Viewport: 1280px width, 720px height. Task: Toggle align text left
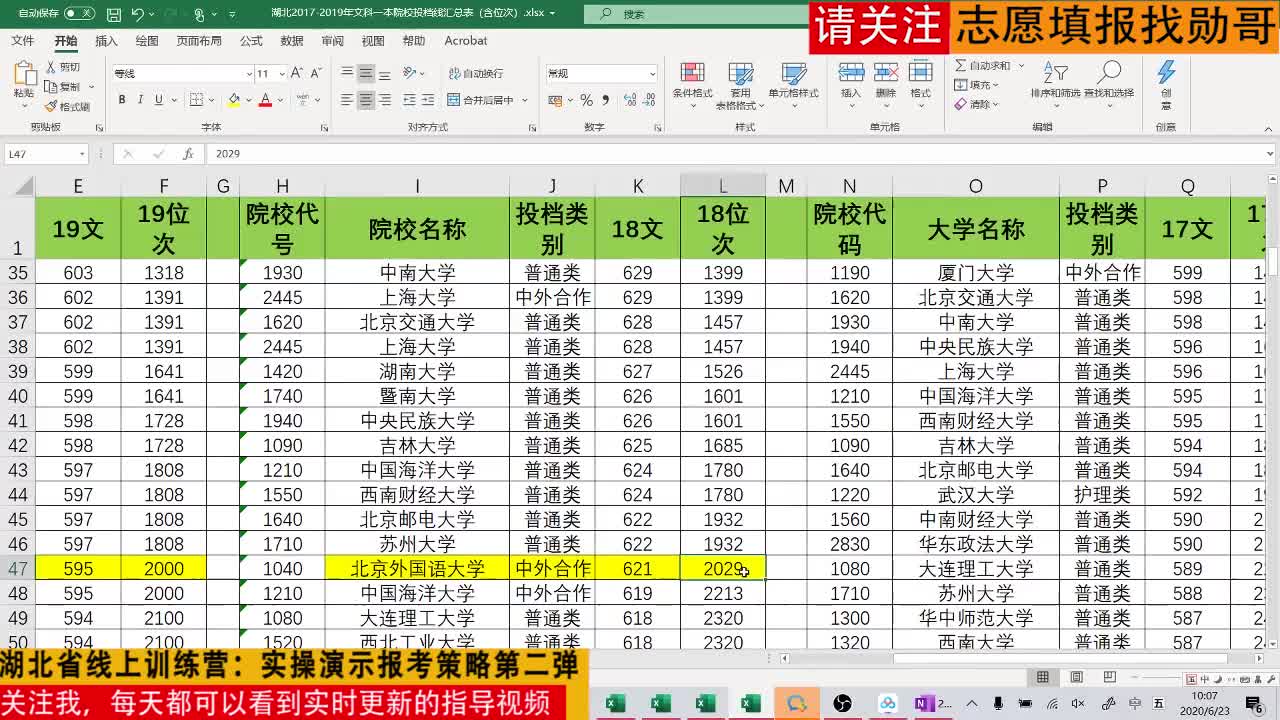tap(347, 100)
